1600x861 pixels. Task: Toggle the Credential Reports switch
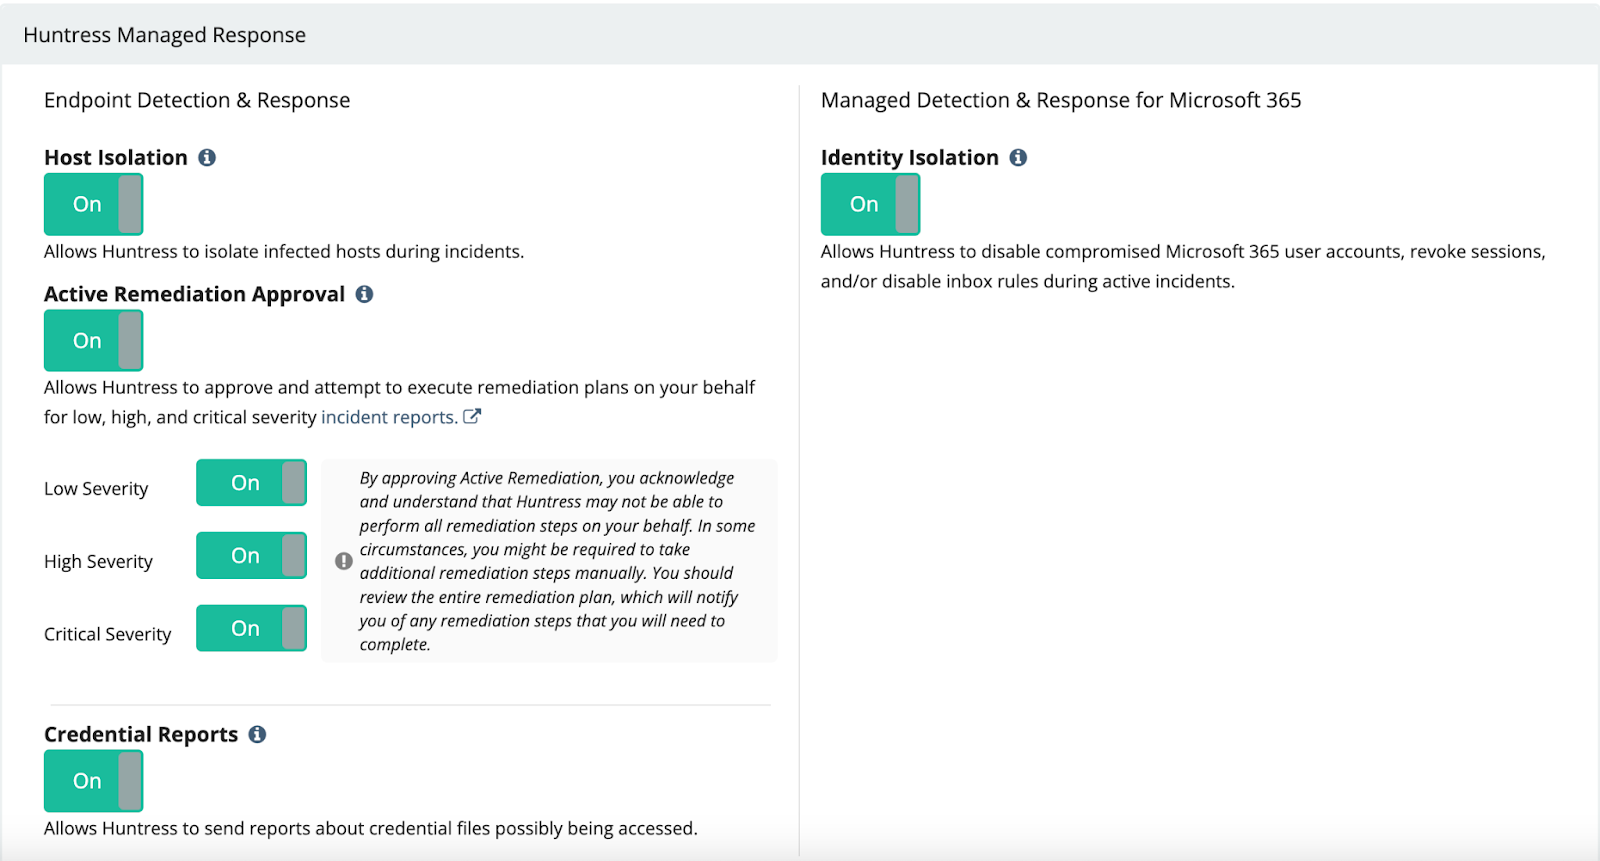tap(93, 781)
